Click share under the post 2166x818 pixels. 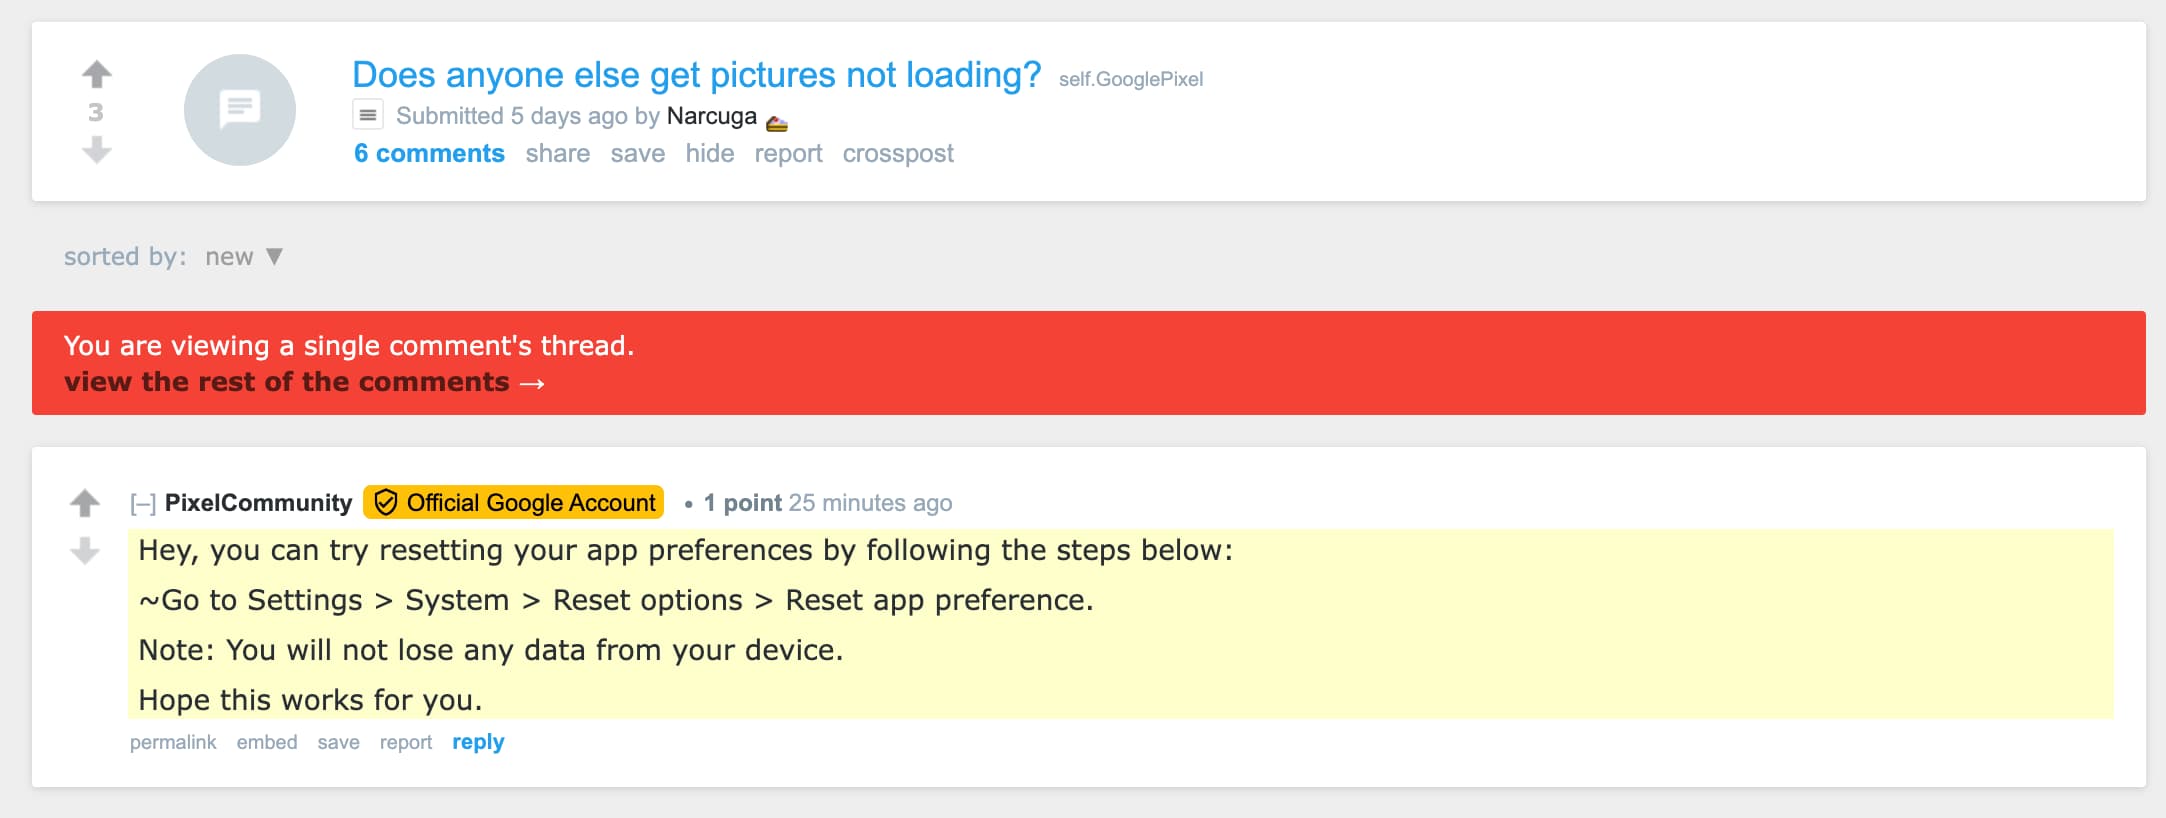click(557, 154)
